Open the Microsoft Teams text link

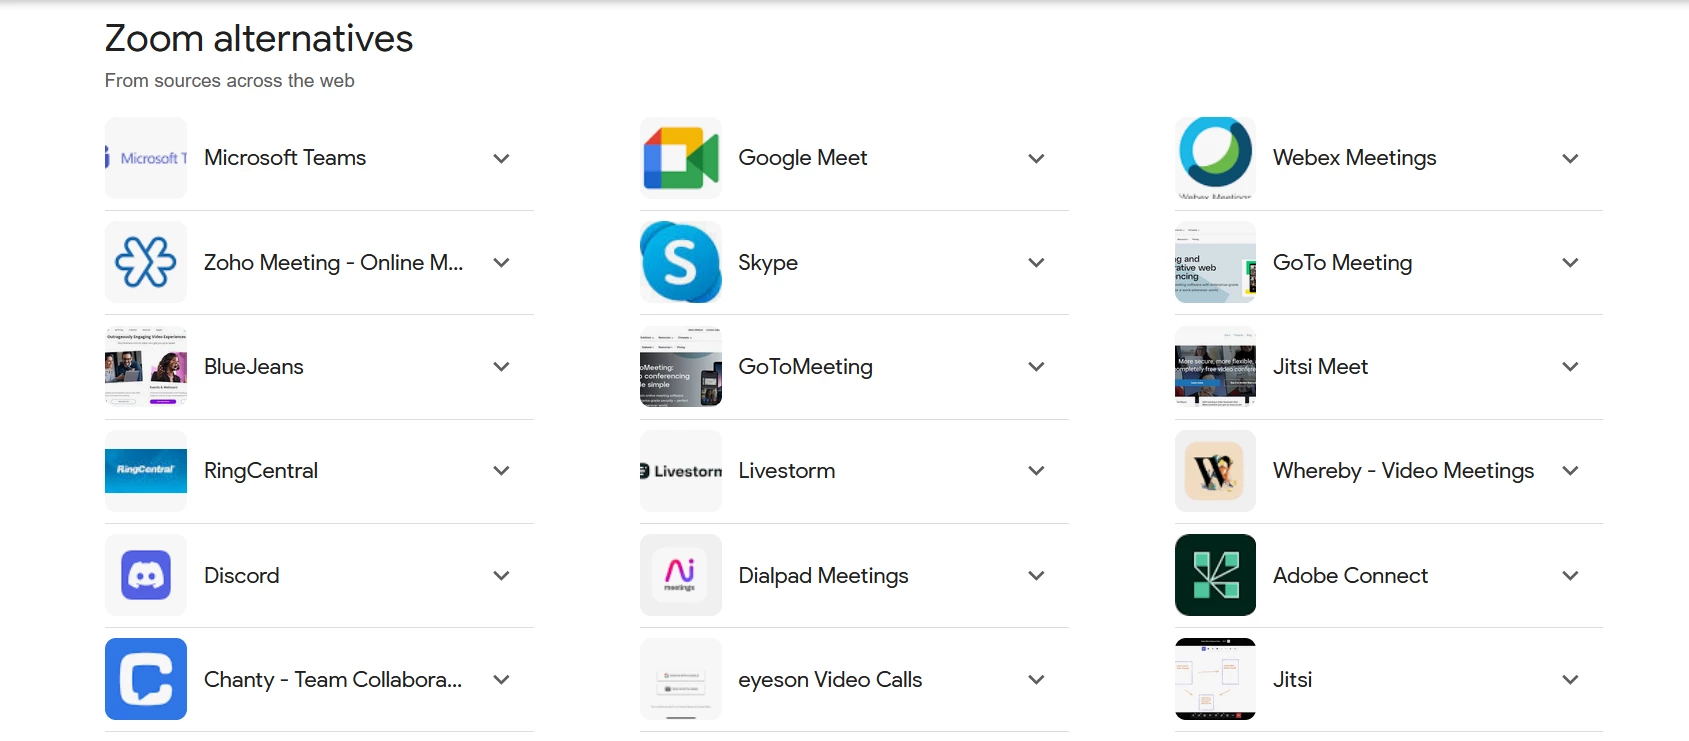tap(285, 158)
